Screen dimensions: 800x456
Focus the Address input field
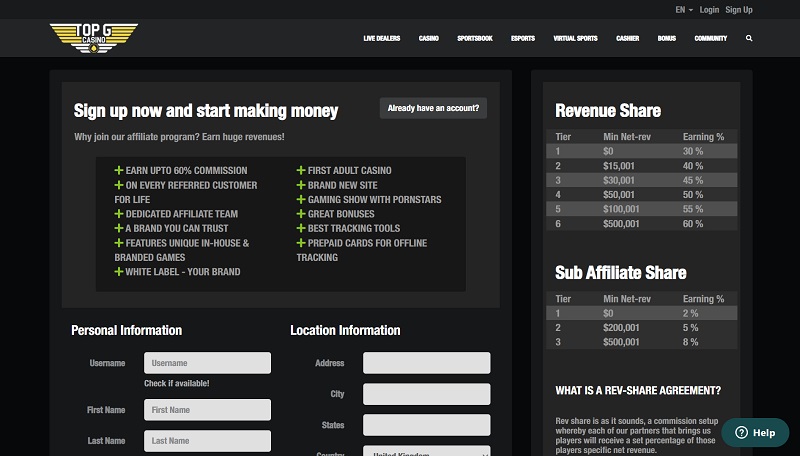pos(427,363)
